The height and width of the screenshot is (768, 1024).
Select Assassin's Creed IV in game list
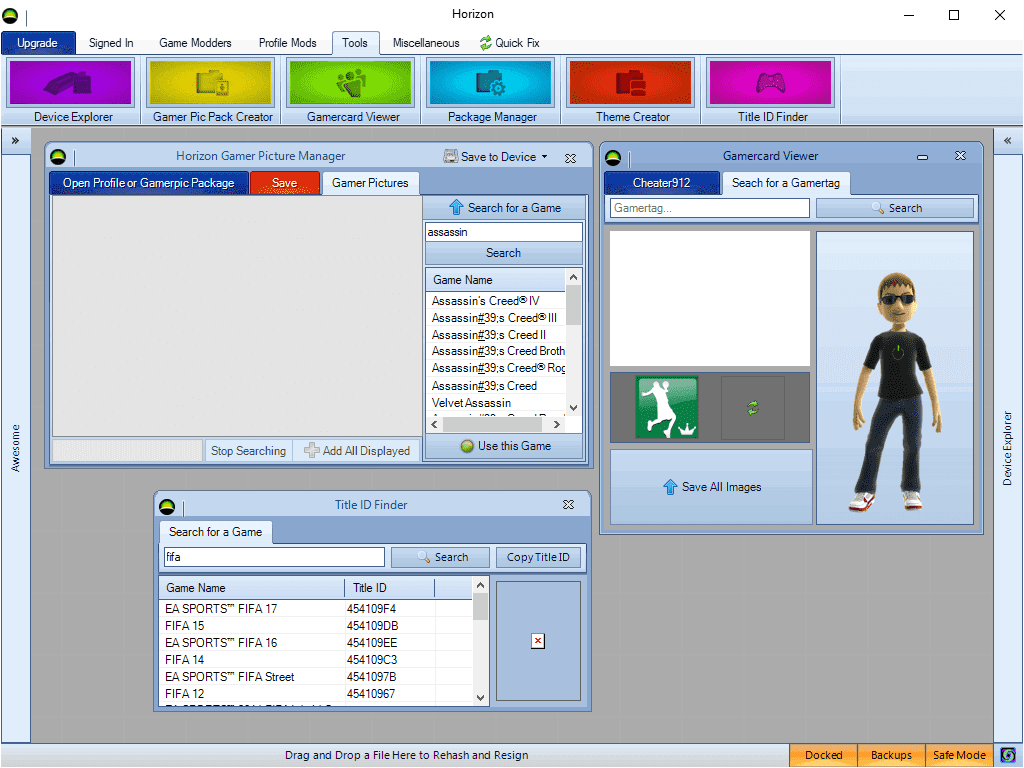(x=496, y=301)
